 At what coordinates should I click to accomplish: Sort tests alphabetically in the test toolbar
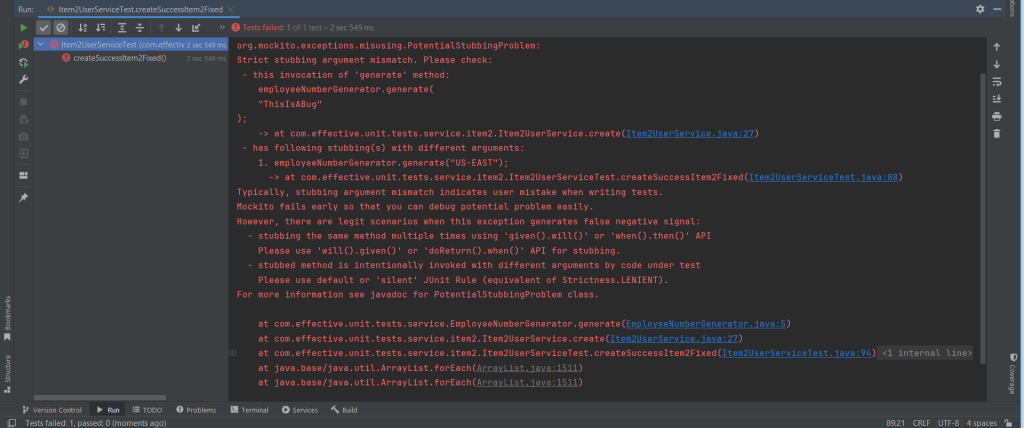coord(82,28)
